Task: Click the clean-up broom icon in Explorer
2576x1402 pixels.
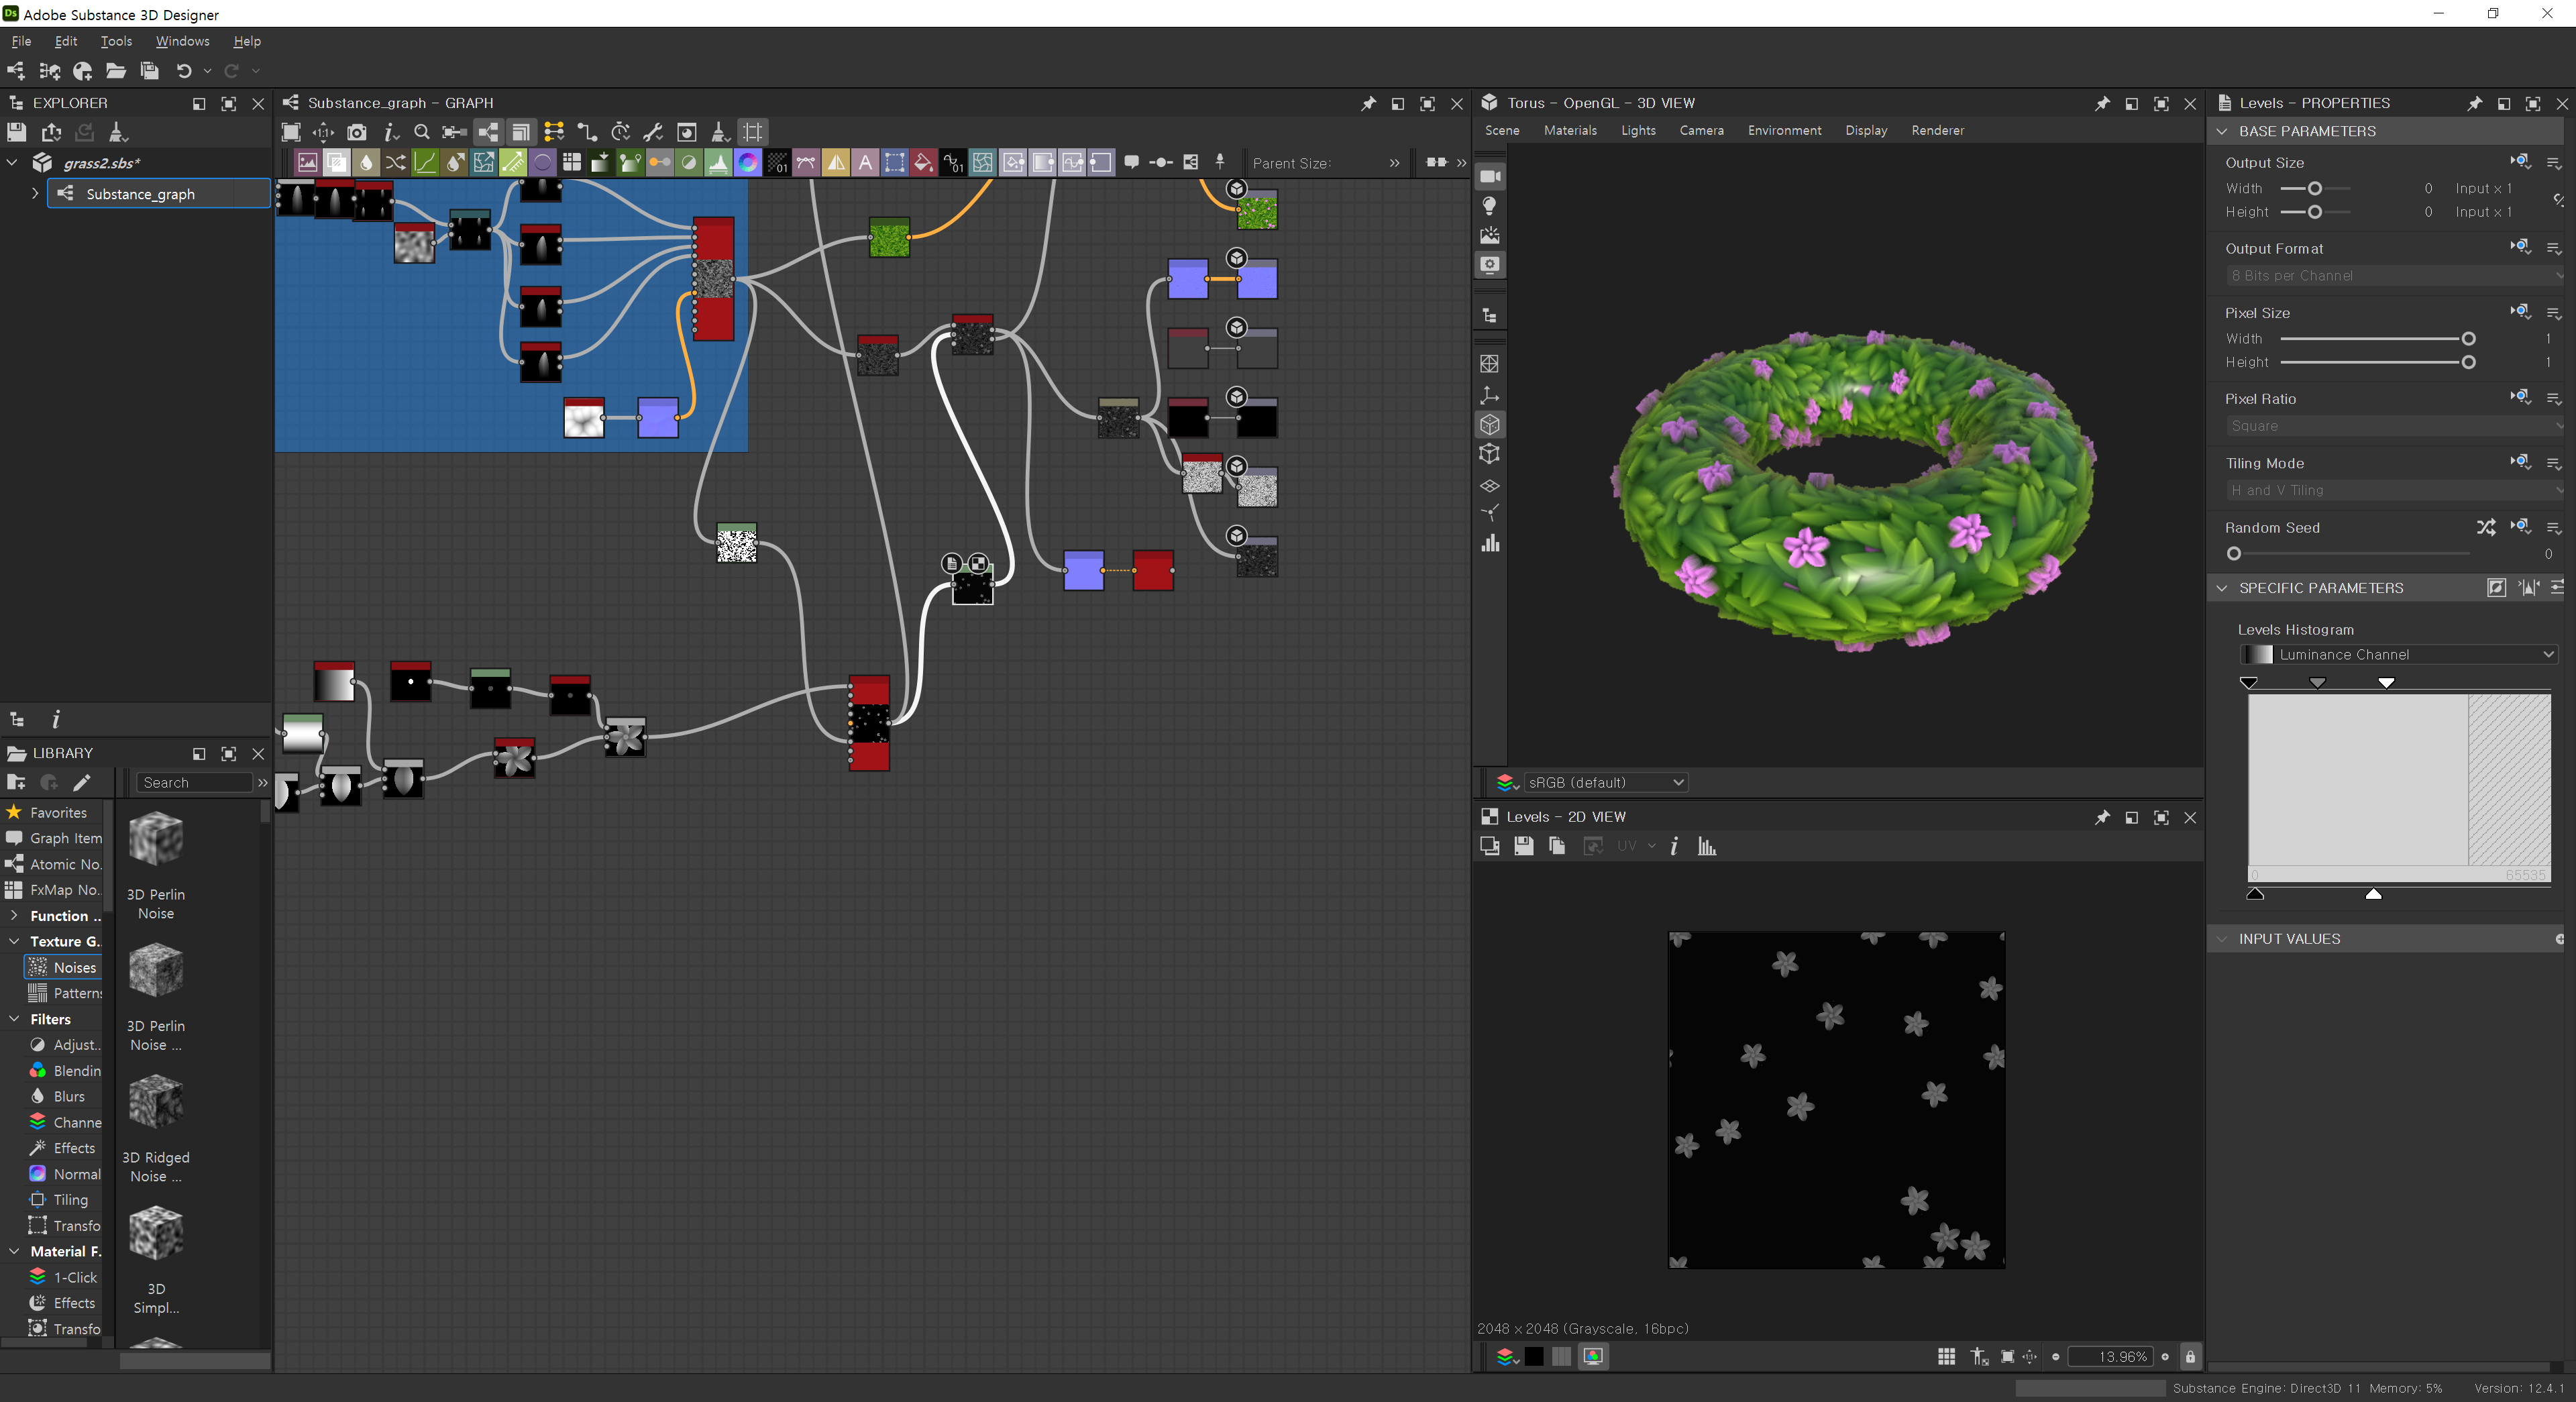Action: (117, 132)
